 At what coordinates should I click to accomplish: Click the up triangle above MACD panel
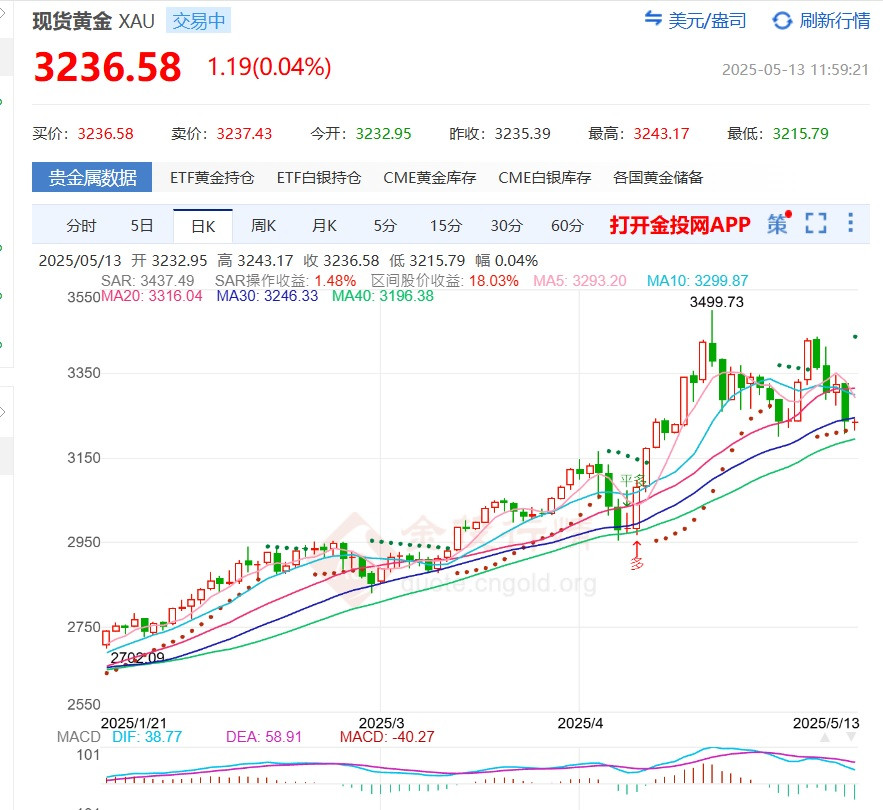[x=824, y=737]
